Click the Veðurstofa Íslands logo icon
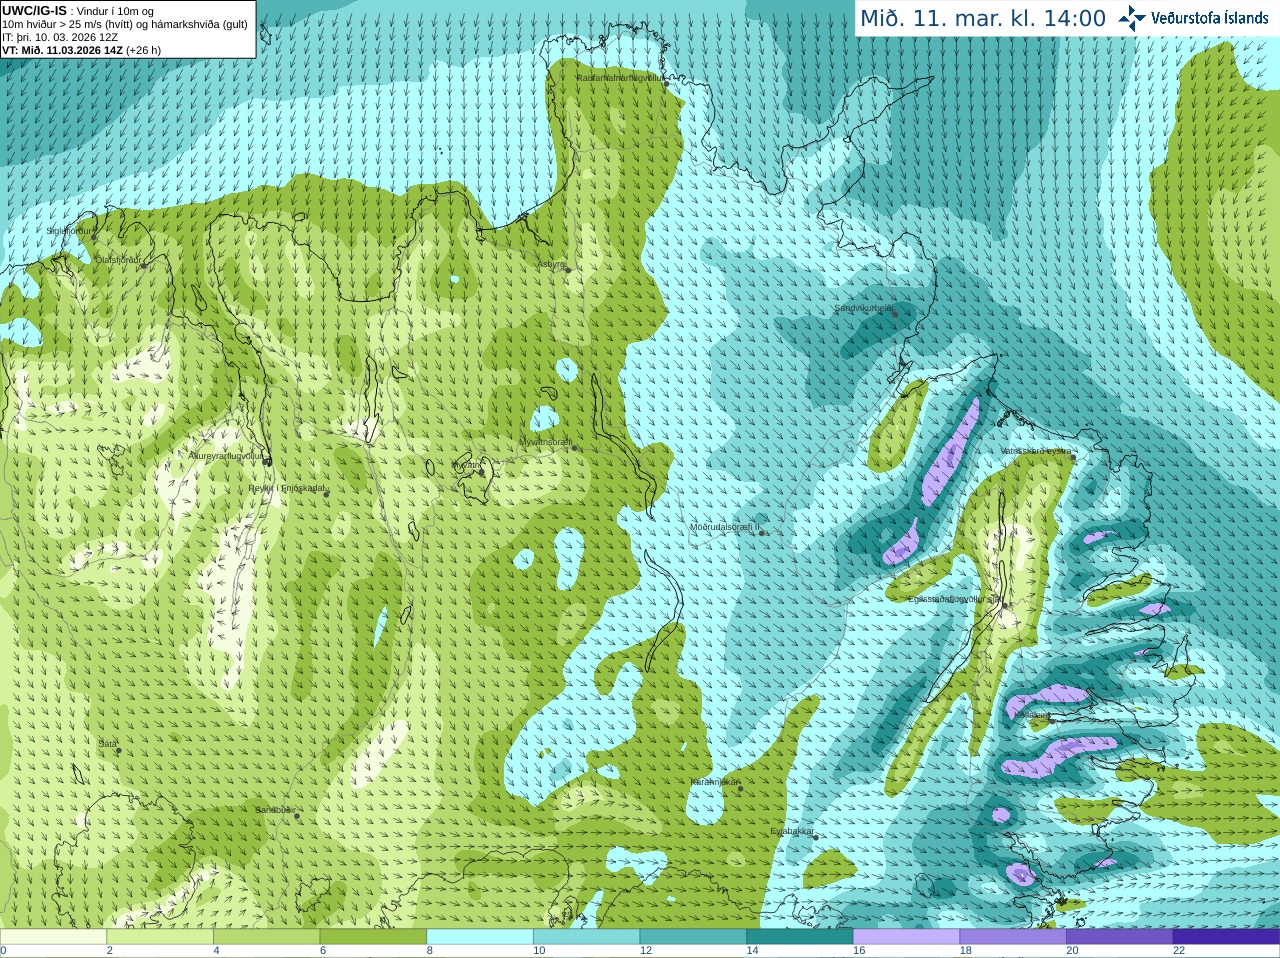 [1132, 18]
